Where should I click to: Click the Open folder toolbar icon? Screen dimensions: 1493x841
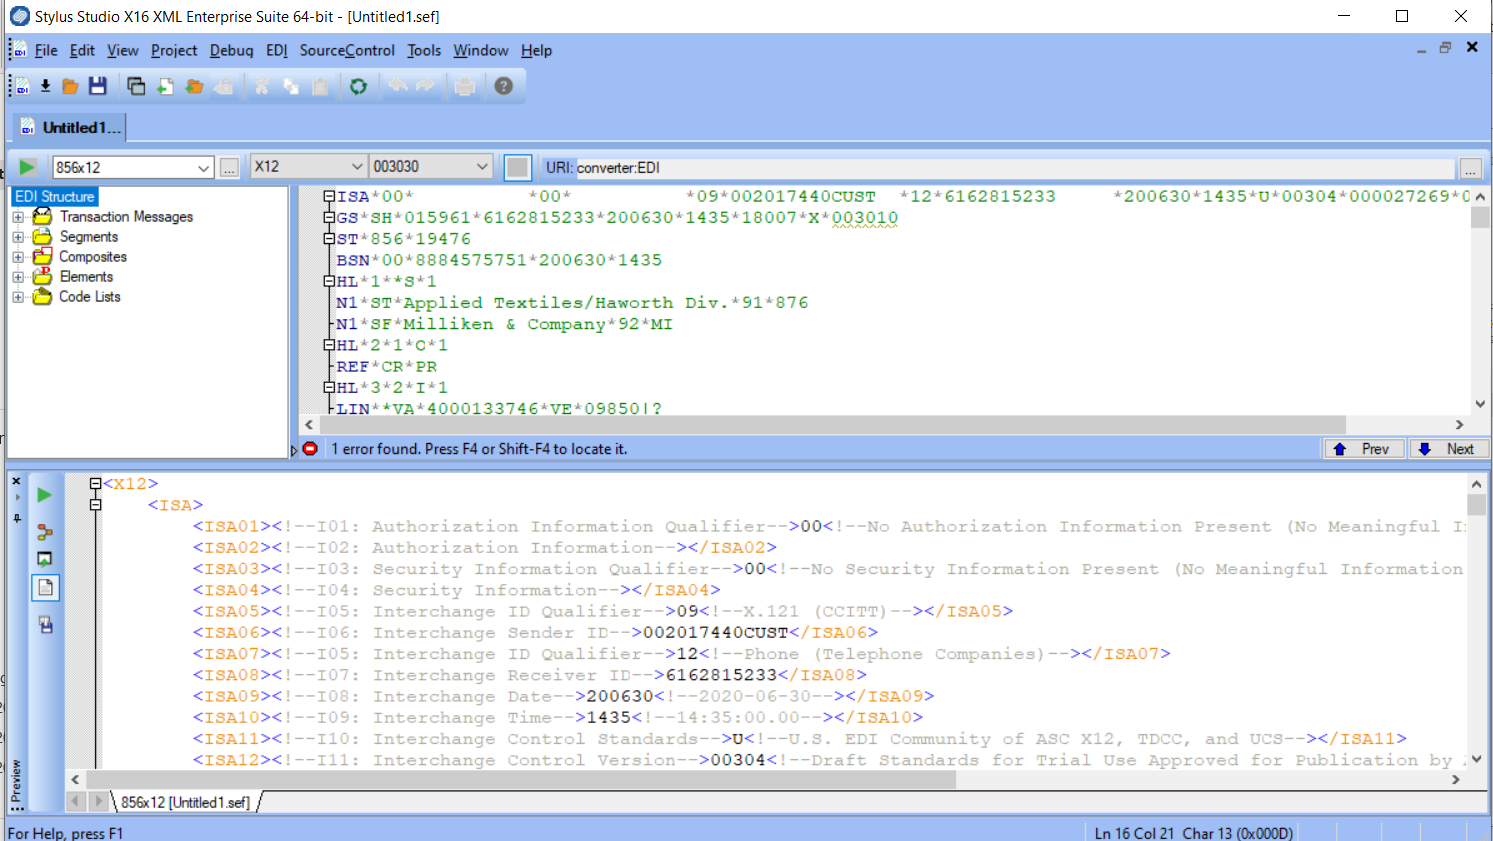click(x=70, y=87)
